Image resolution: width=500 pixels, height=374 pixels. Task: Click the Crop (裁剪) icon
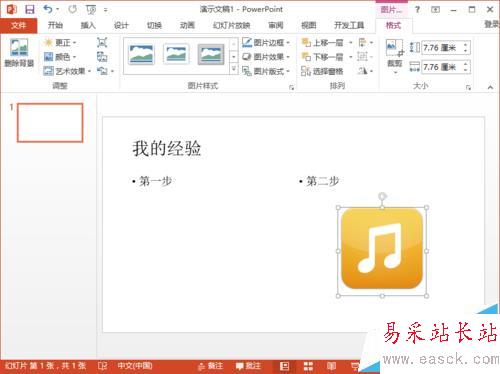coord(395,49)
